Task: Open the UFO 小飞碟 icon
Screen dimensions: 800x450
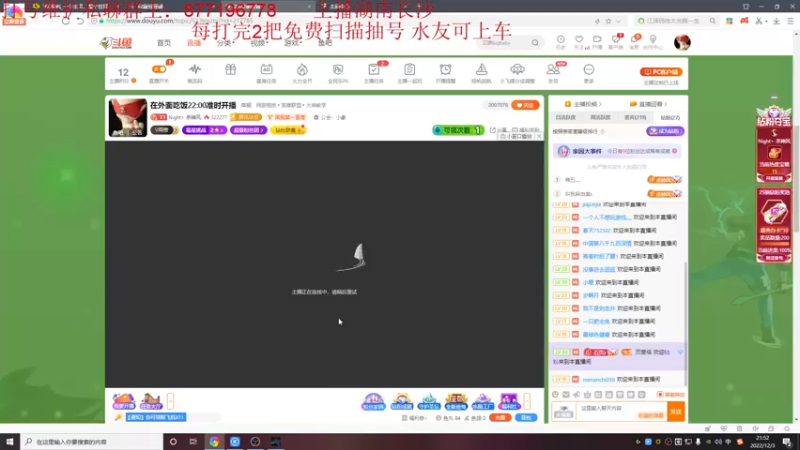Action: coord(517,72)
